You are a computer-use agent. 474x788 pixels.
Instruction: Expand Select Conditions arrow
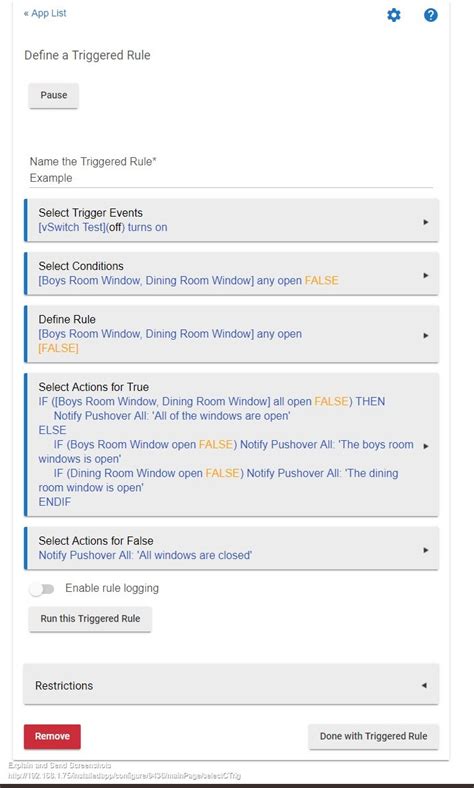(x=426, y=275)
